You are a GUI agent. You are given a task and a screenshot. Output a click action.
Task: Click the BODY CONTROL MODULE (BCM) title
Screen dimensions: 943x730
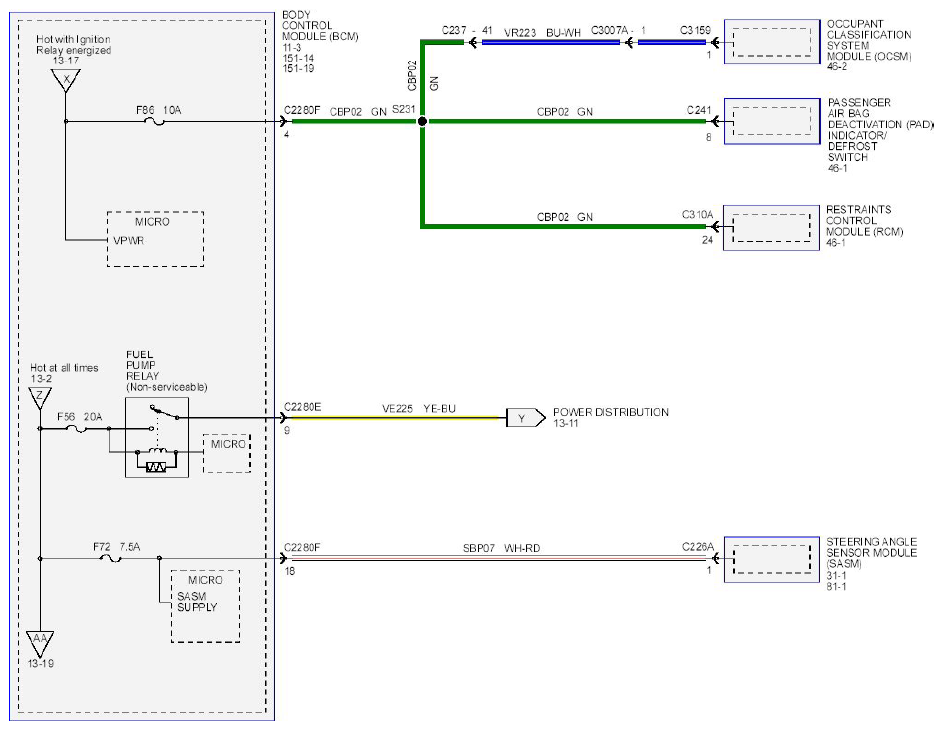point(320,25)
